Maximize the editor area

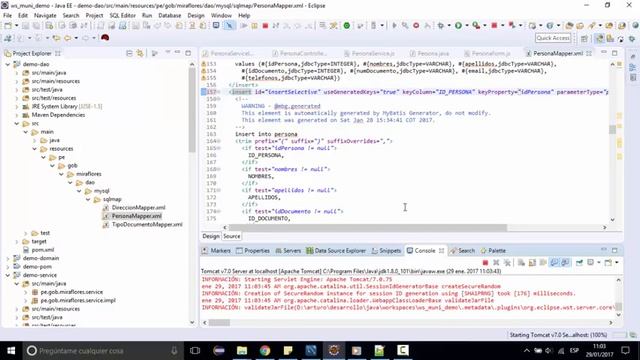[615, 53]
